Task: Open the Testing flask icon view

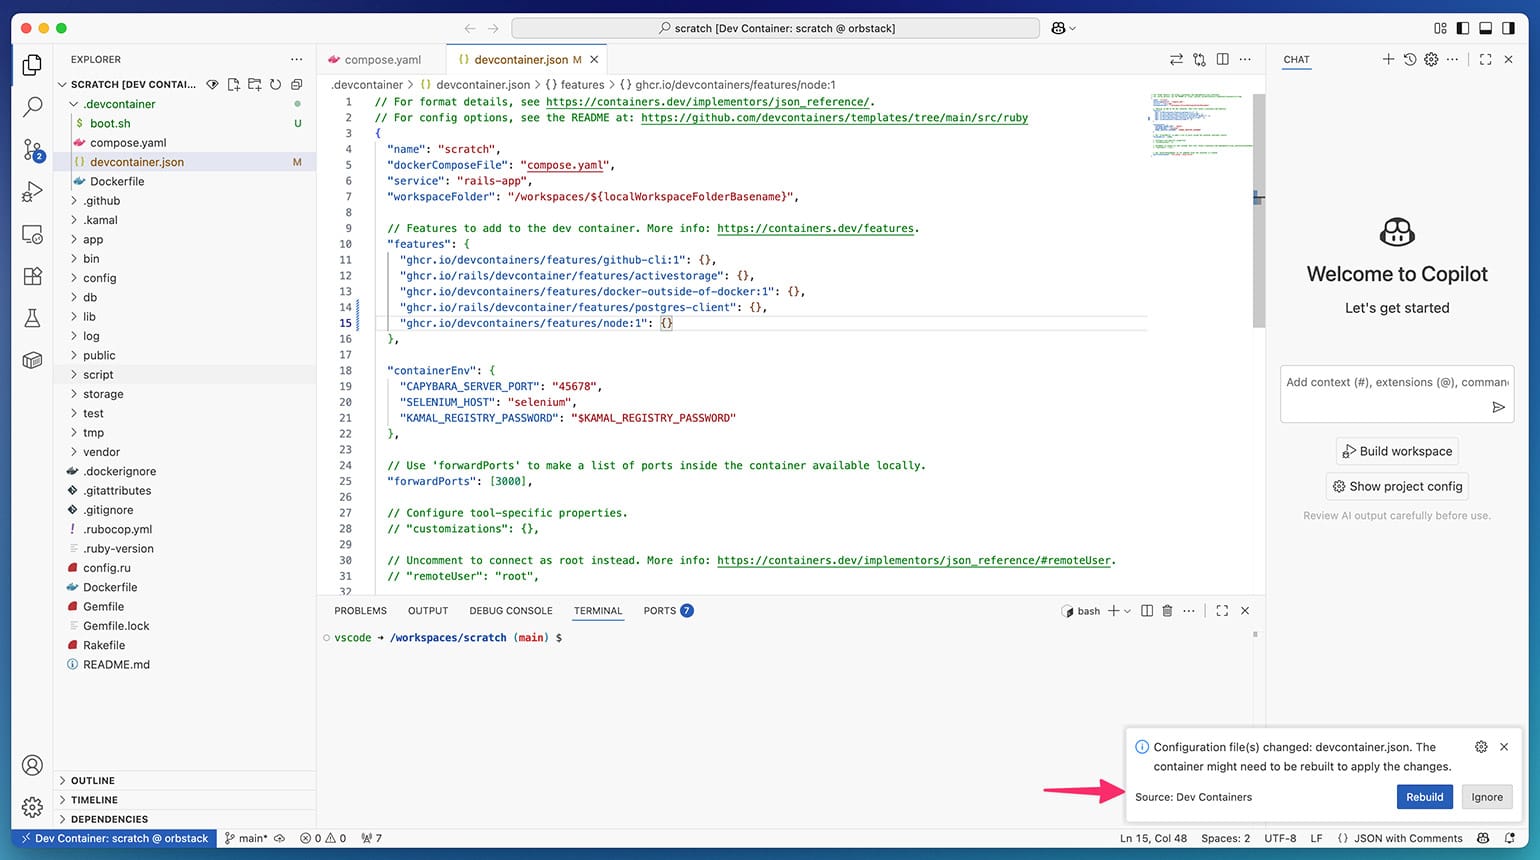Action: click(32, 318)
